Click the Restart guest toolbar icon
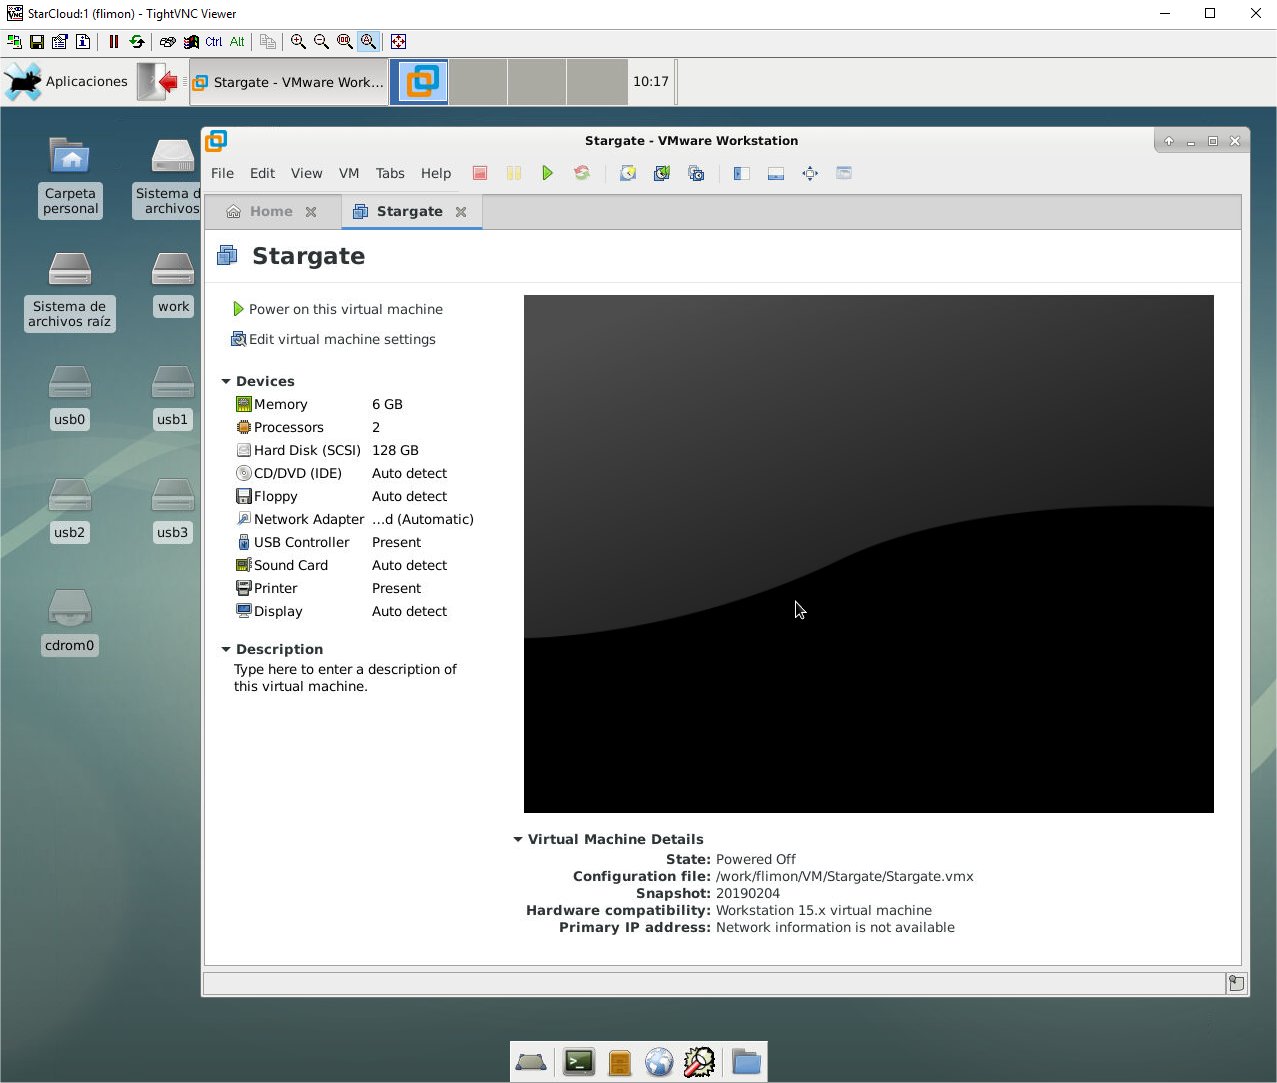 (582, 173)
